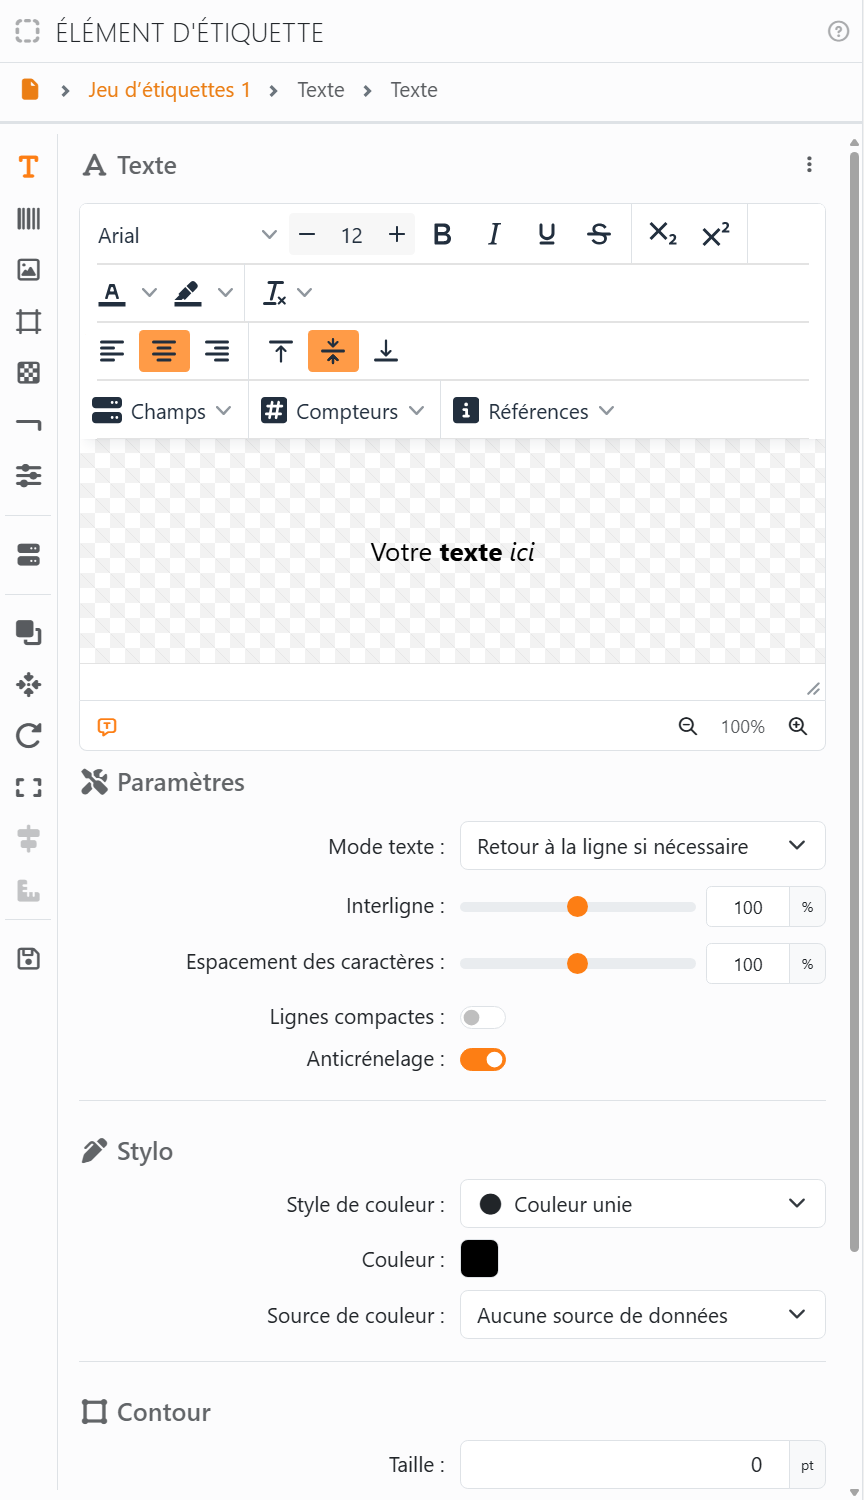The image size is (864, 1500).
Task: Open the Références menu
Action: pyautogui.click(x=534, y=411)
